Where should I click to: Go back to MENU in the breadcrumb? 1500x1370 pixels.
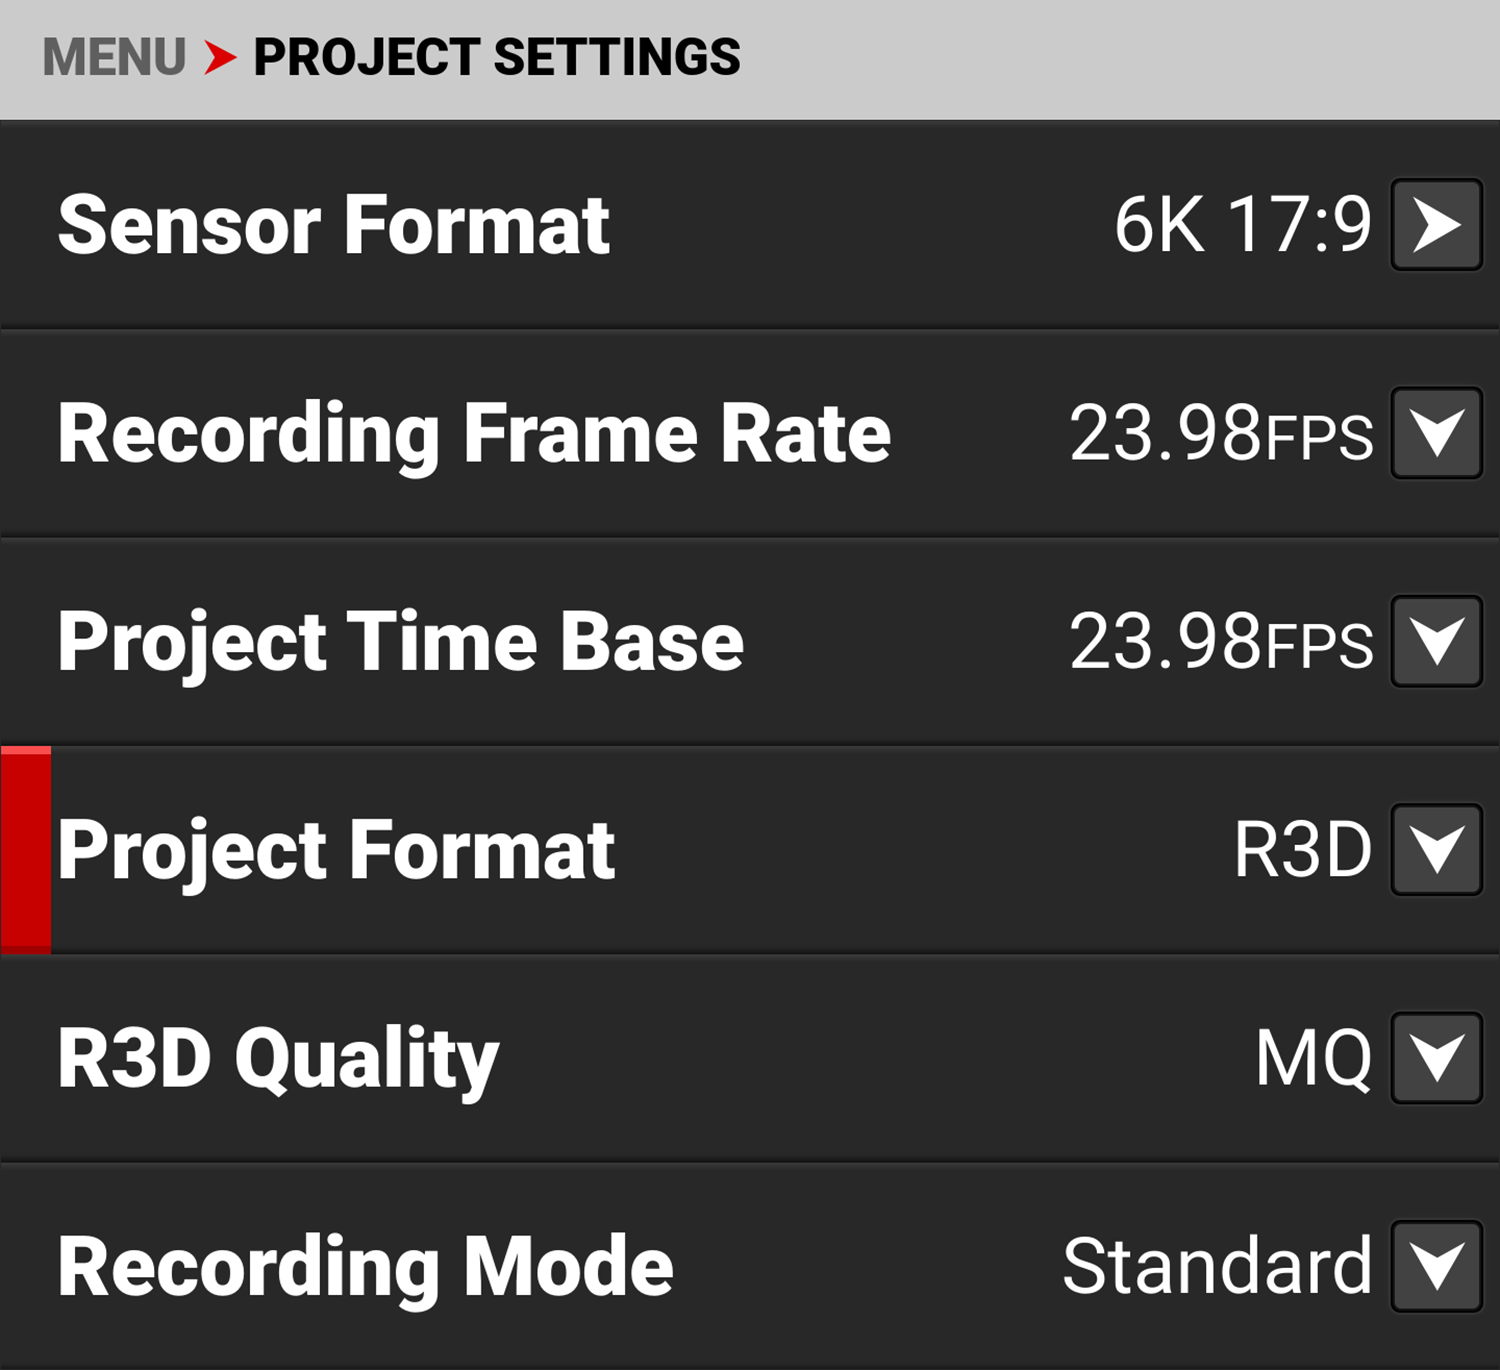coord(114,57)
